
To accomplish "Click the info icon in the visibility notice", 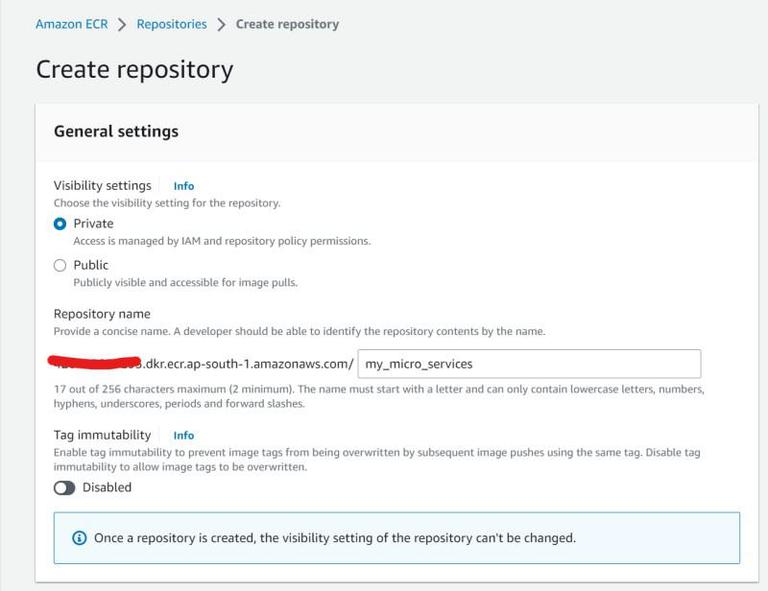I will (80, 538).
